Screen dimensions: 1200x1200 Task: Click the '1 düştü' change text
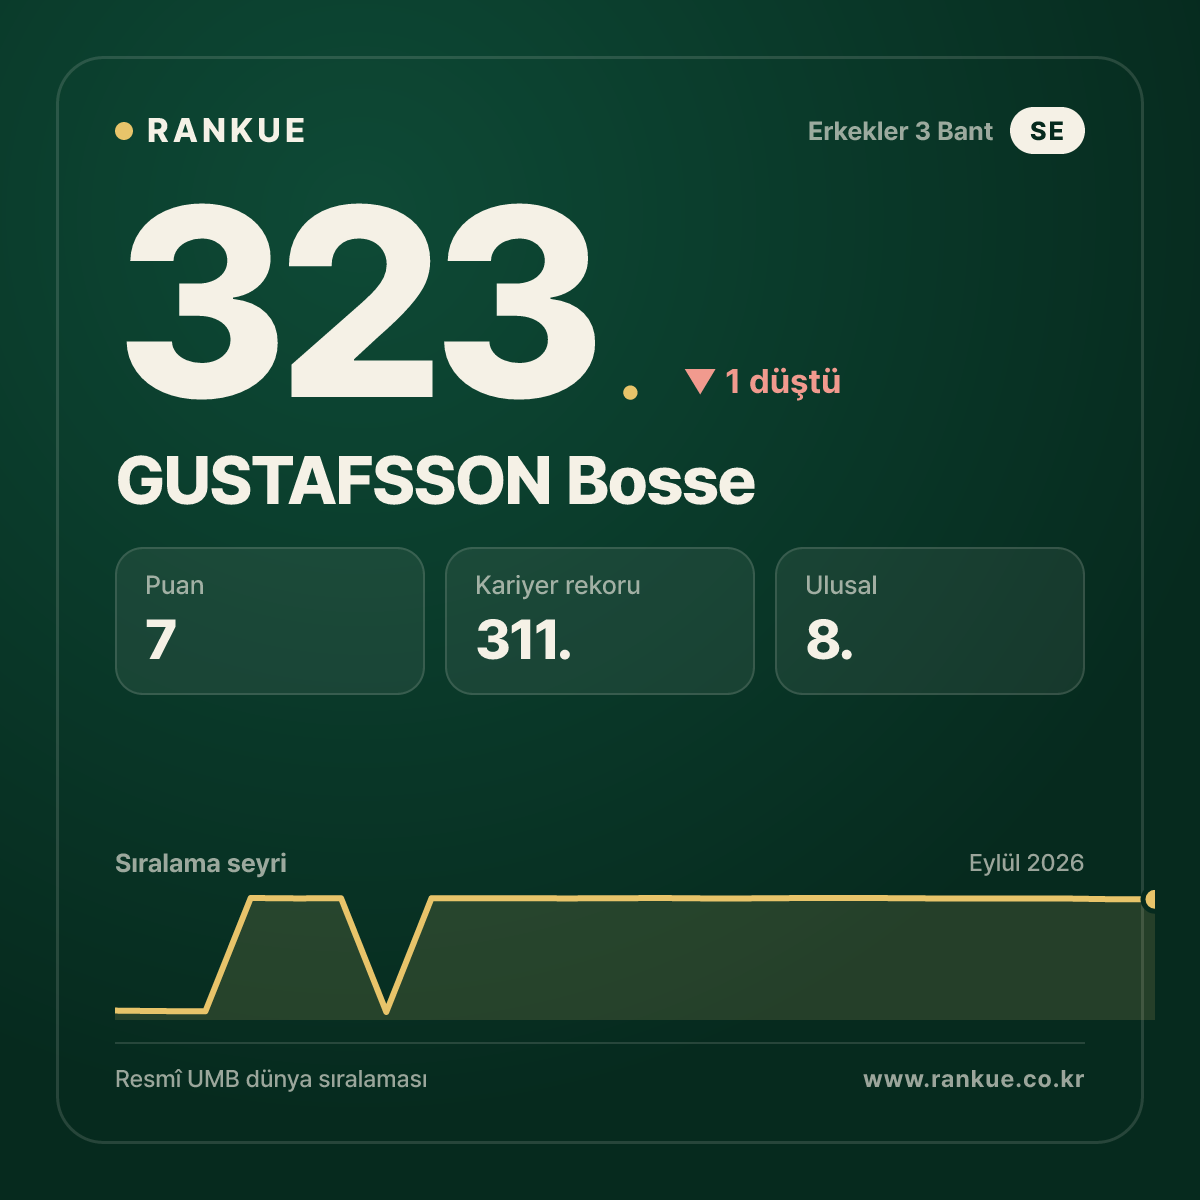coord(783,381)
